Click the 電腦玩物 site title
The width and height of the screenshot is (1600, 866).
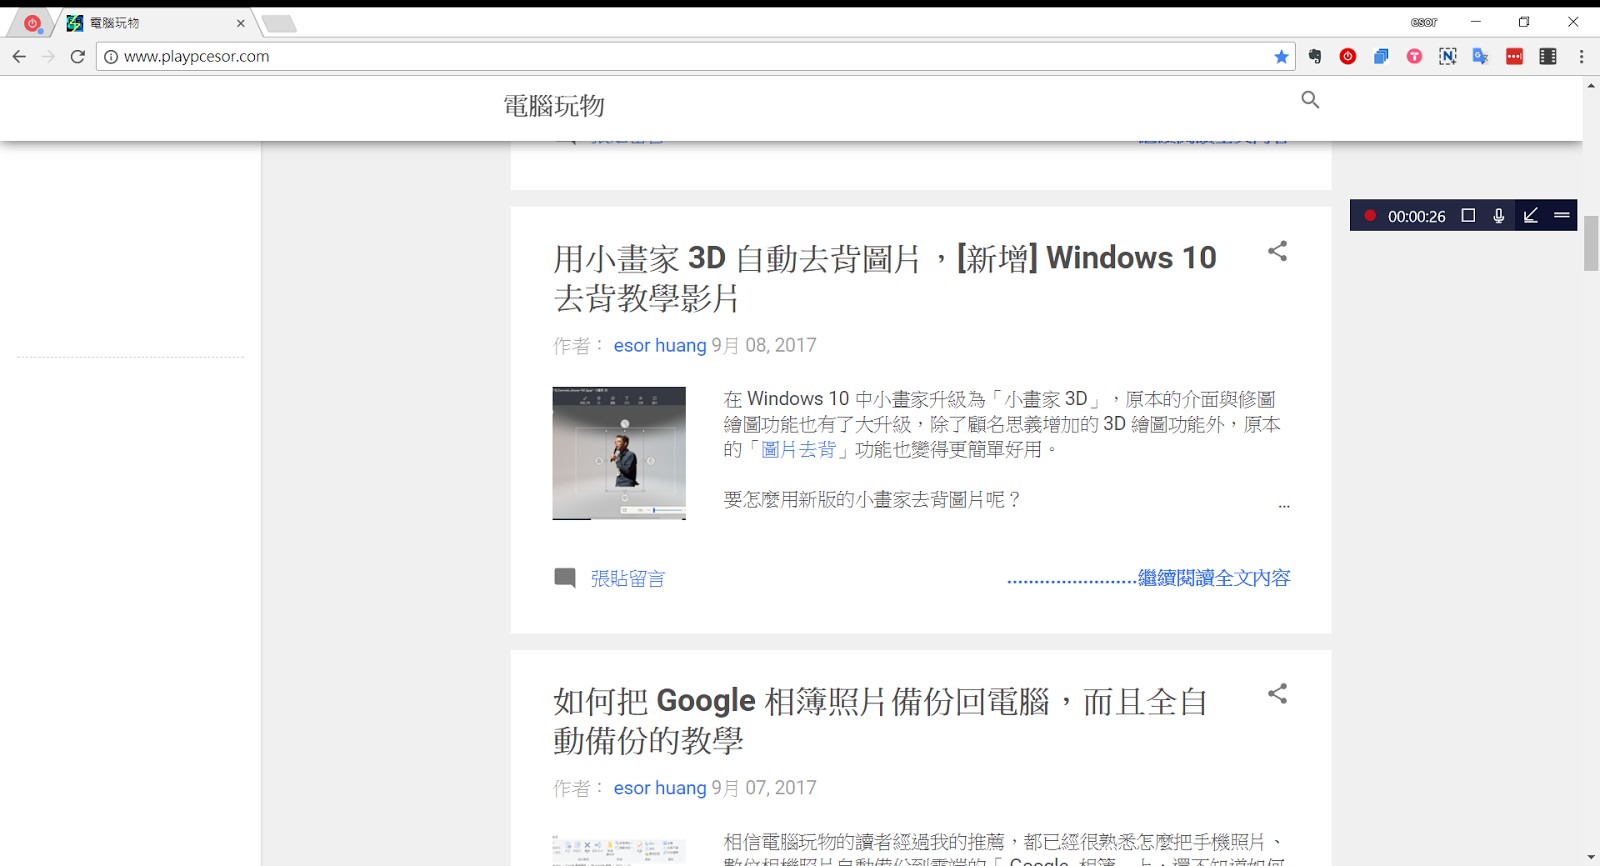[554, 106]
